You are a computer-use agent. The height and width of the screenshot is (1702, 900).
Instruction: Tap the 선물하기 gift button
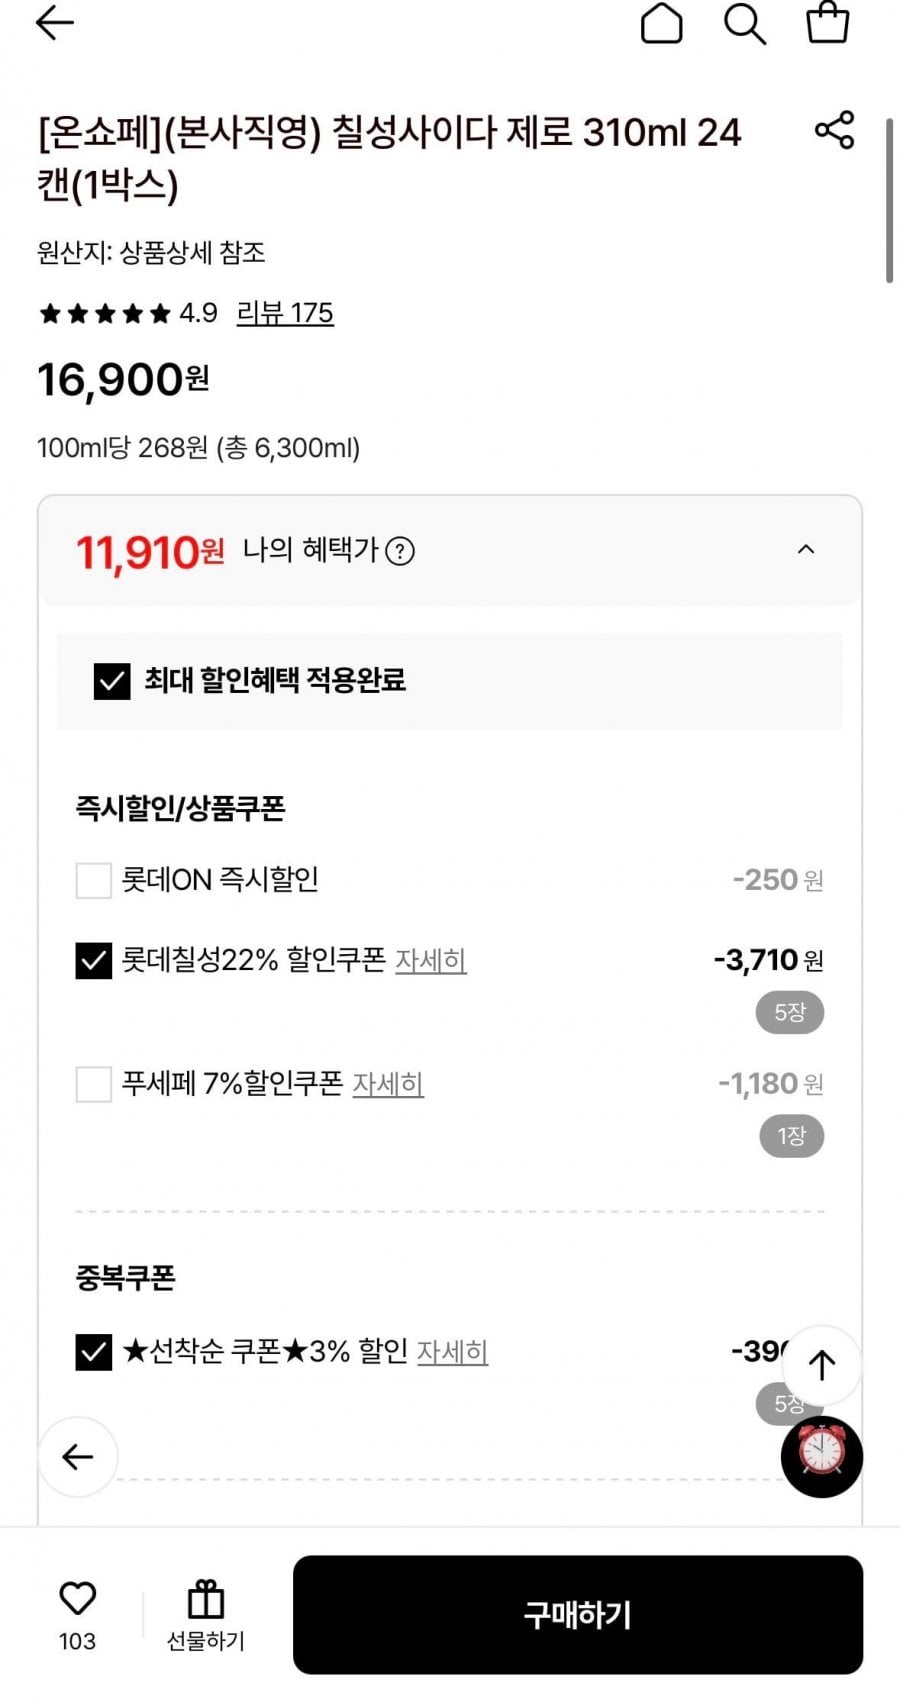(x=206, y=1613)
